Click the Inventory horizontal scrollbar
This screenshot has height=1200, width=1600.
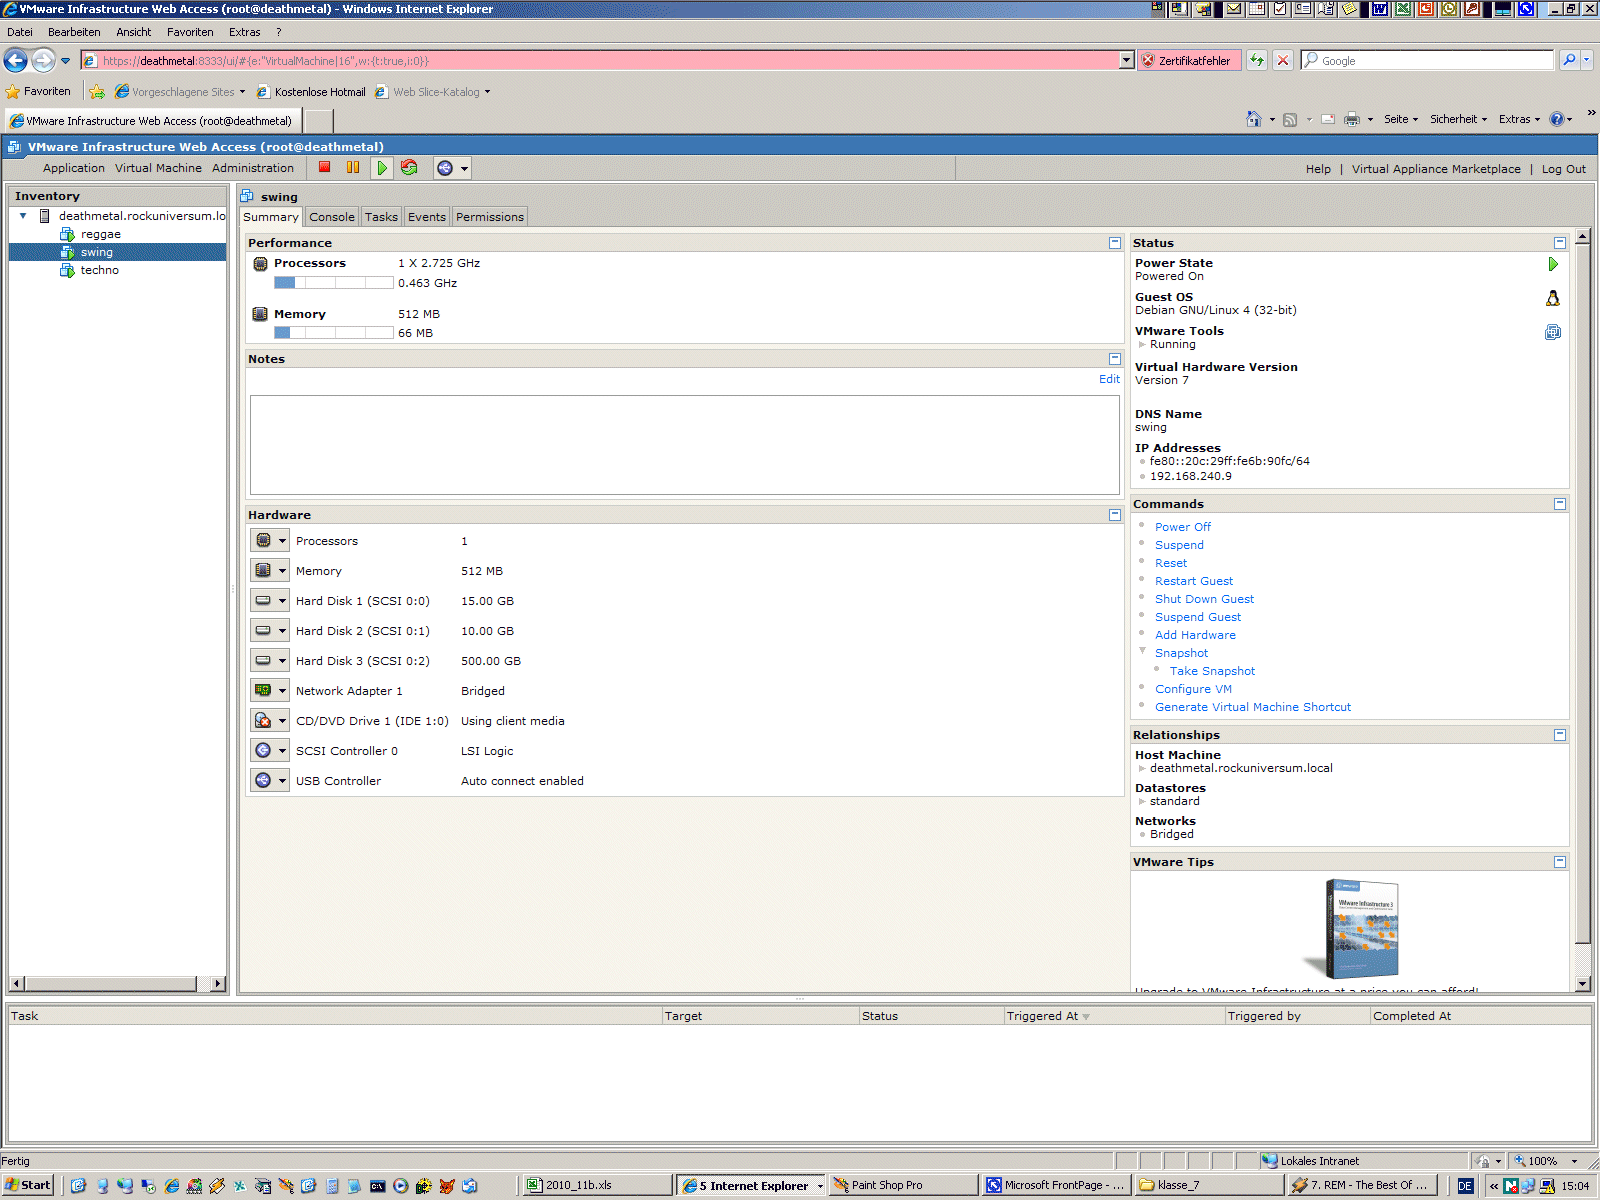point(117,984)
